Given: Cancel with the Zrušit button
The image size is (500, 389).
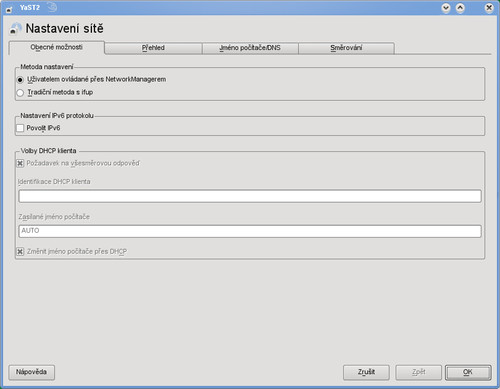Looking at the screenshot, I should [366, 372].
